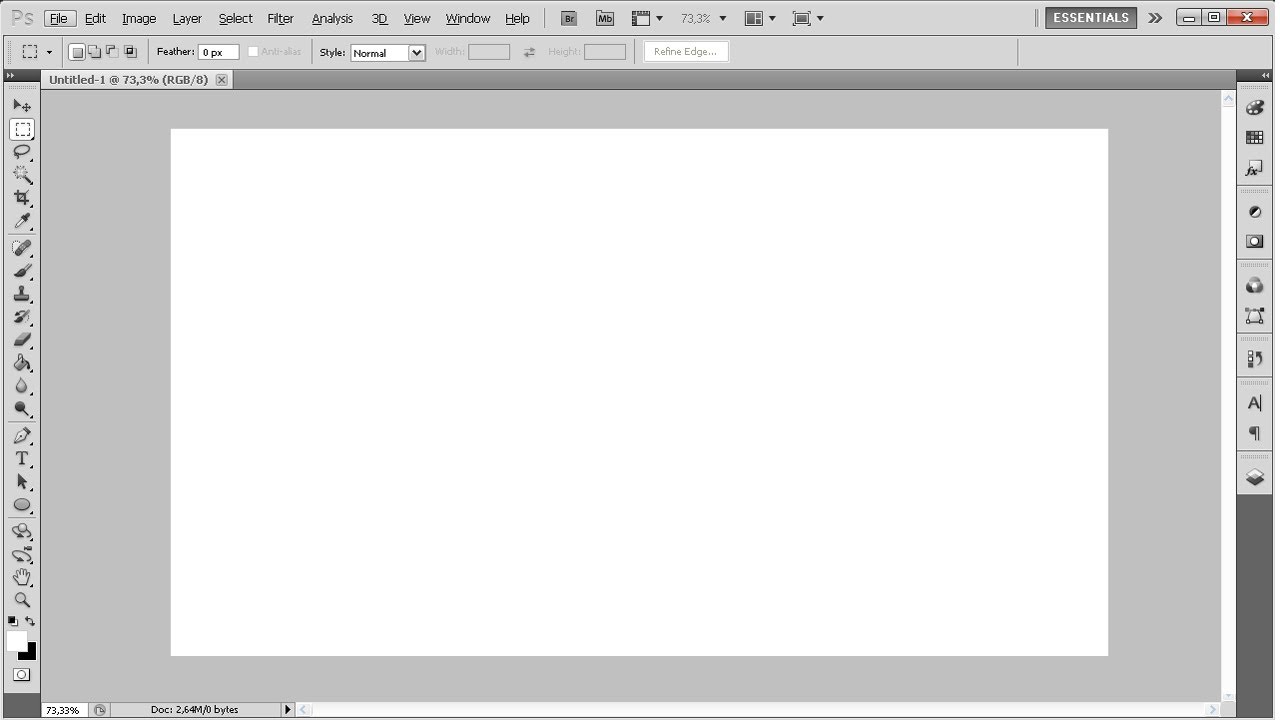
Task: Select the History Brush tool
Action: (22, 317)
